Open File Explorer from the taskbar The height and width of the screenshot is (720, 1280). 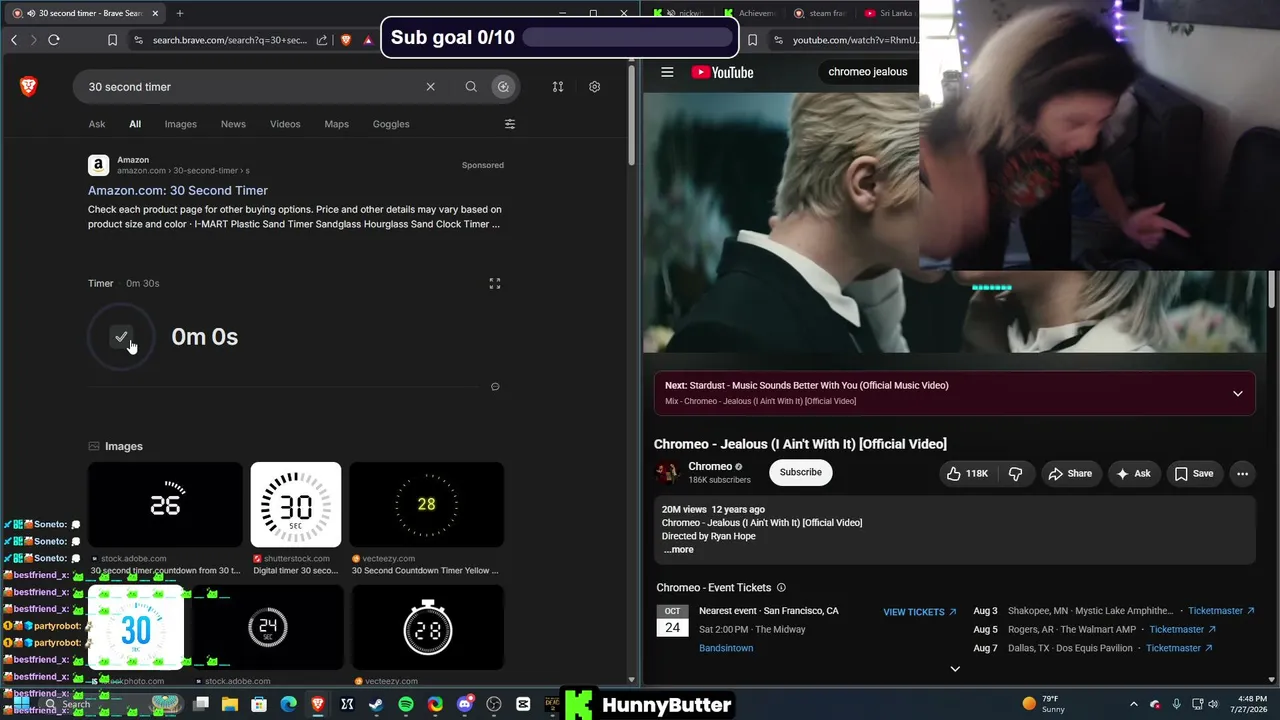(x=230, y=704)
